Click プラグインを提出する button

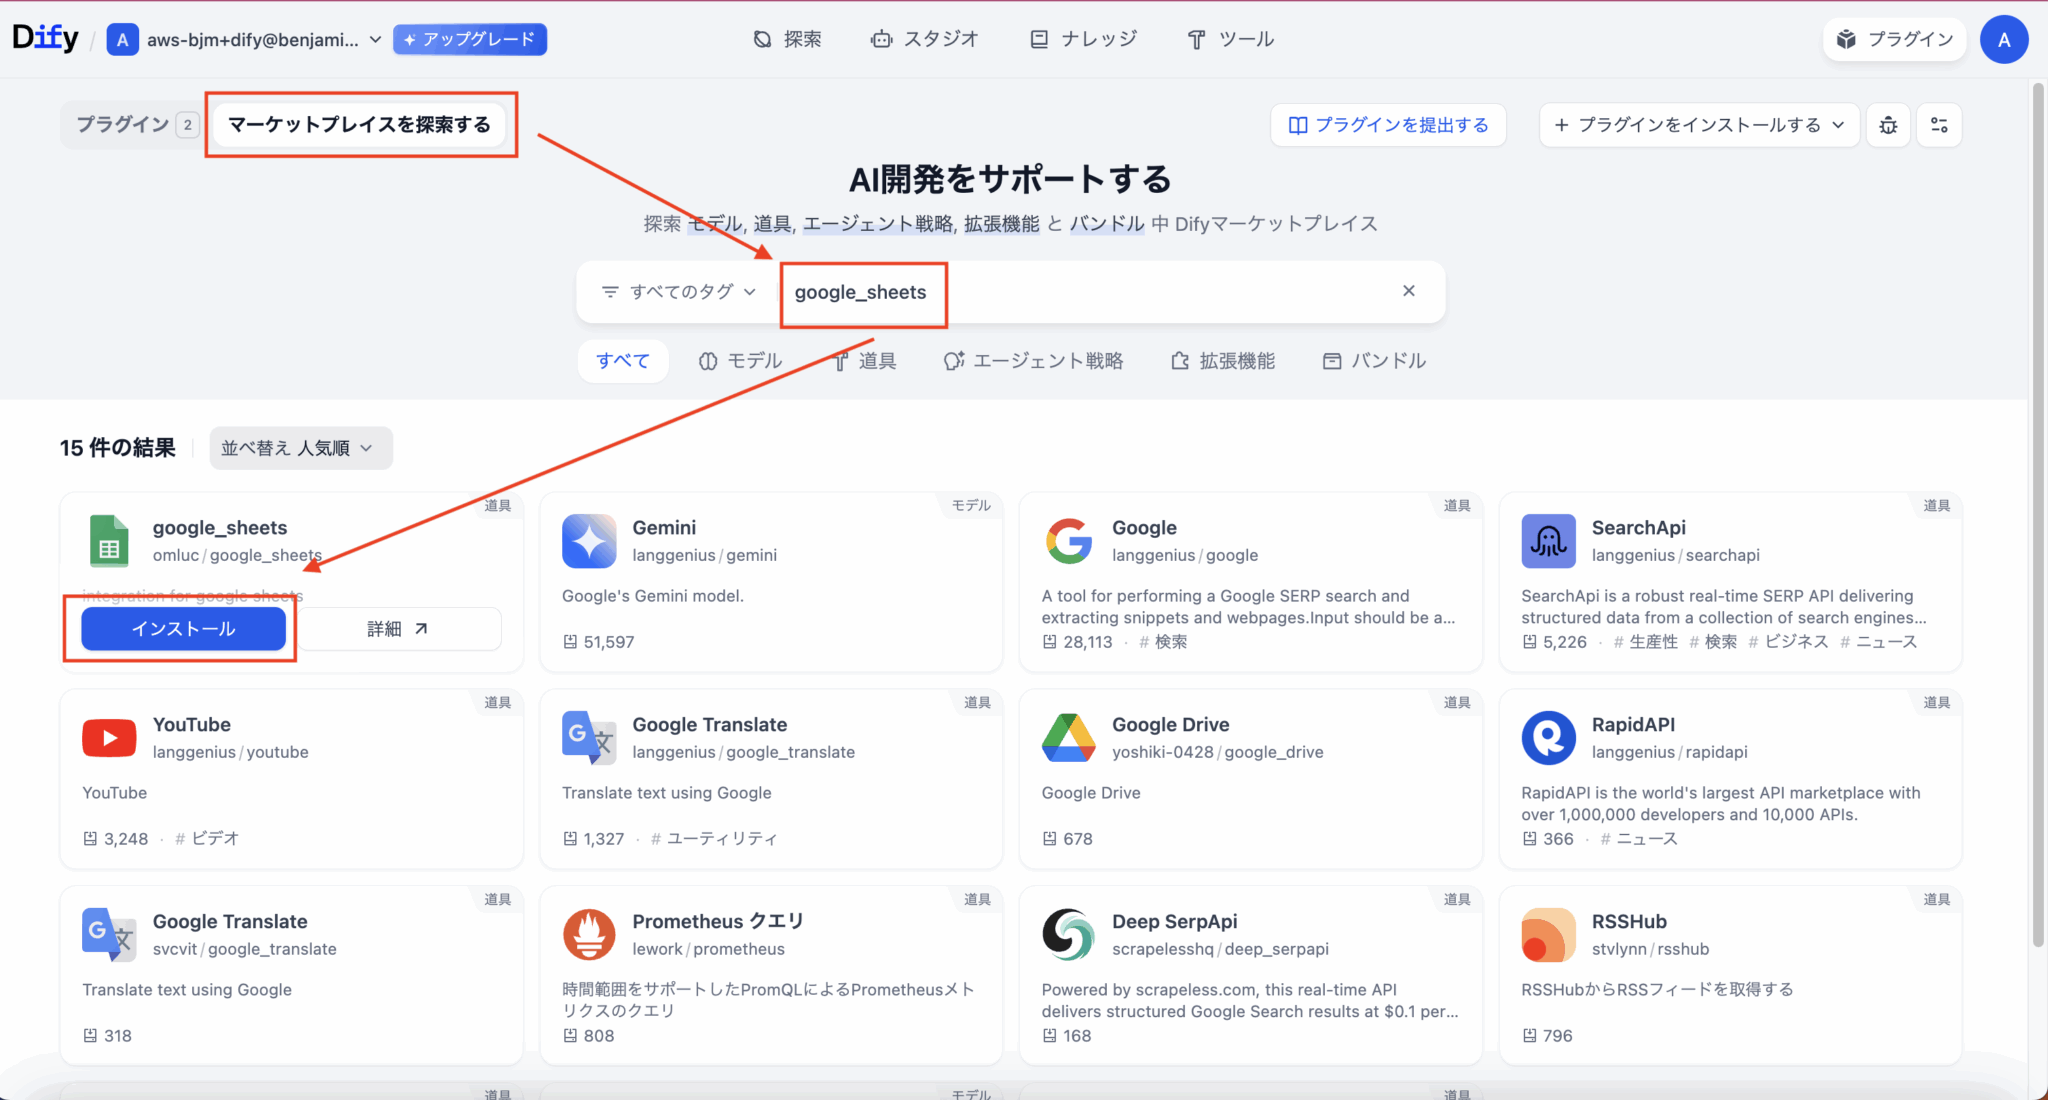1388,124
